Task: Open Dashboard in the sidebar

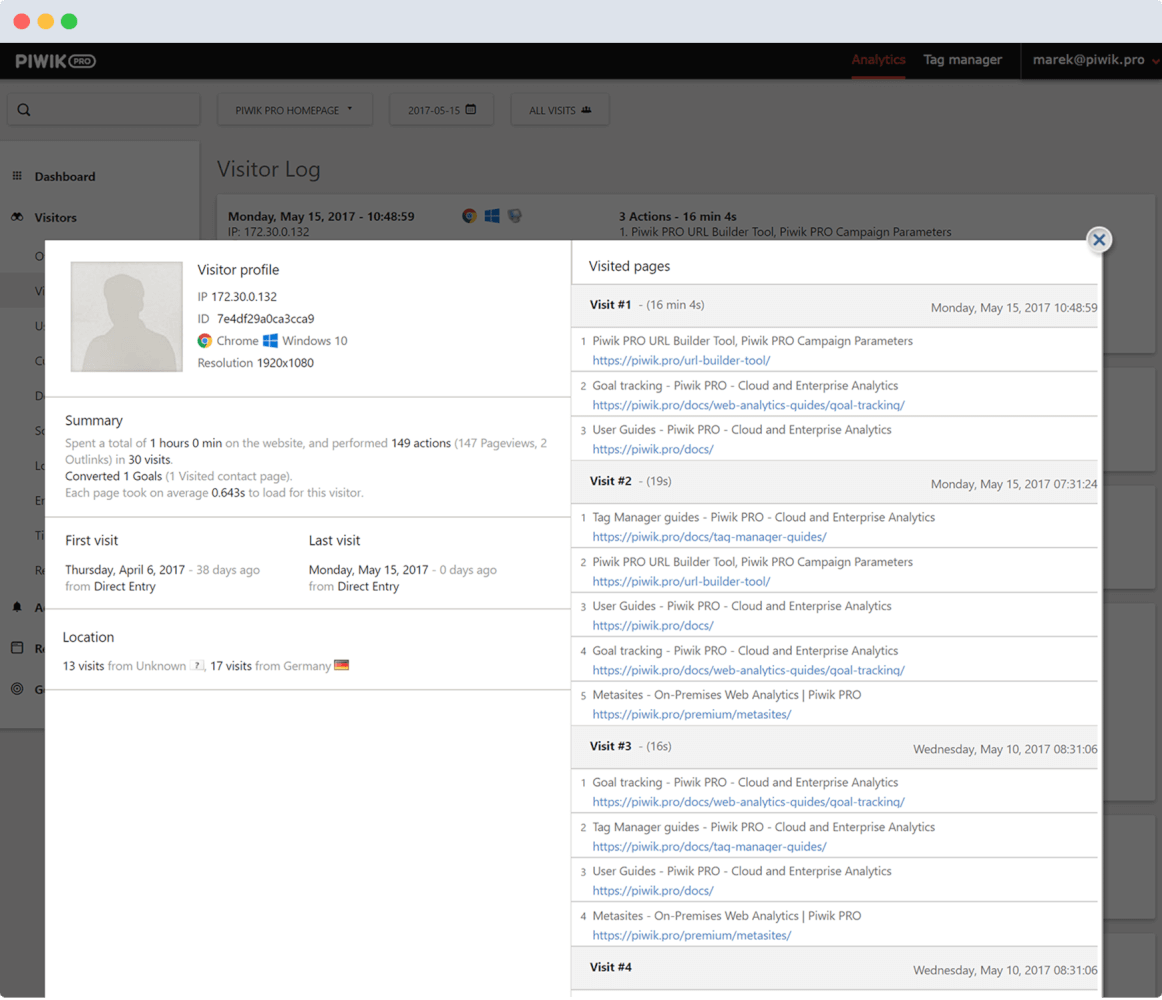Action: click(64, 176)
